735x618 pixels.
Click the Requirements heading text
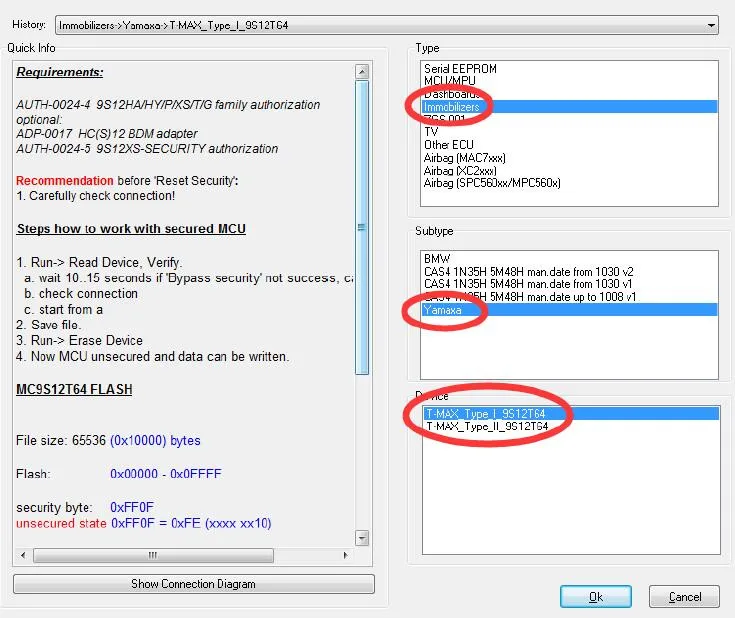[60, 72]
